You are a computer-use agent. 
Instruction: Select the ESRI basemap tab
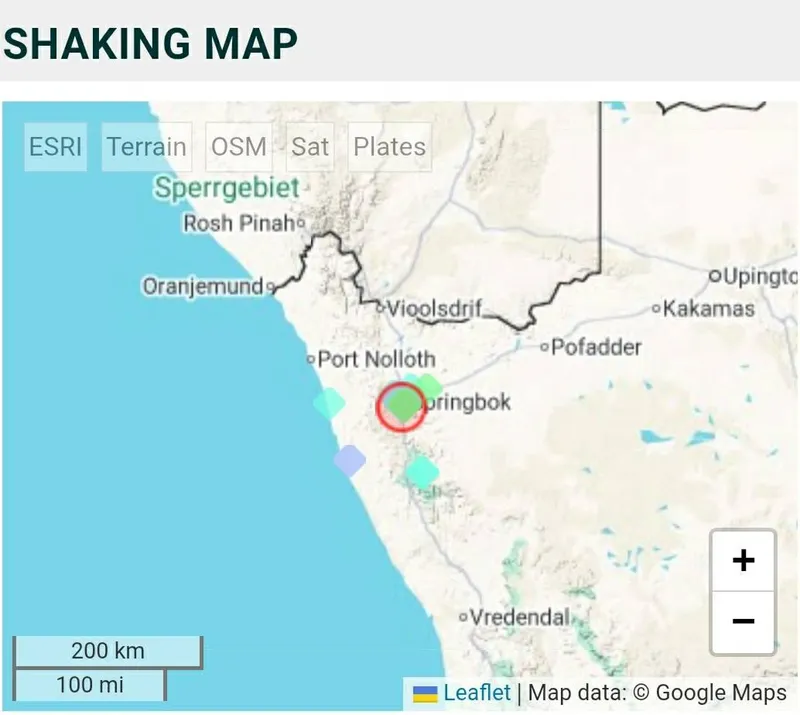[x=55, y=147]
